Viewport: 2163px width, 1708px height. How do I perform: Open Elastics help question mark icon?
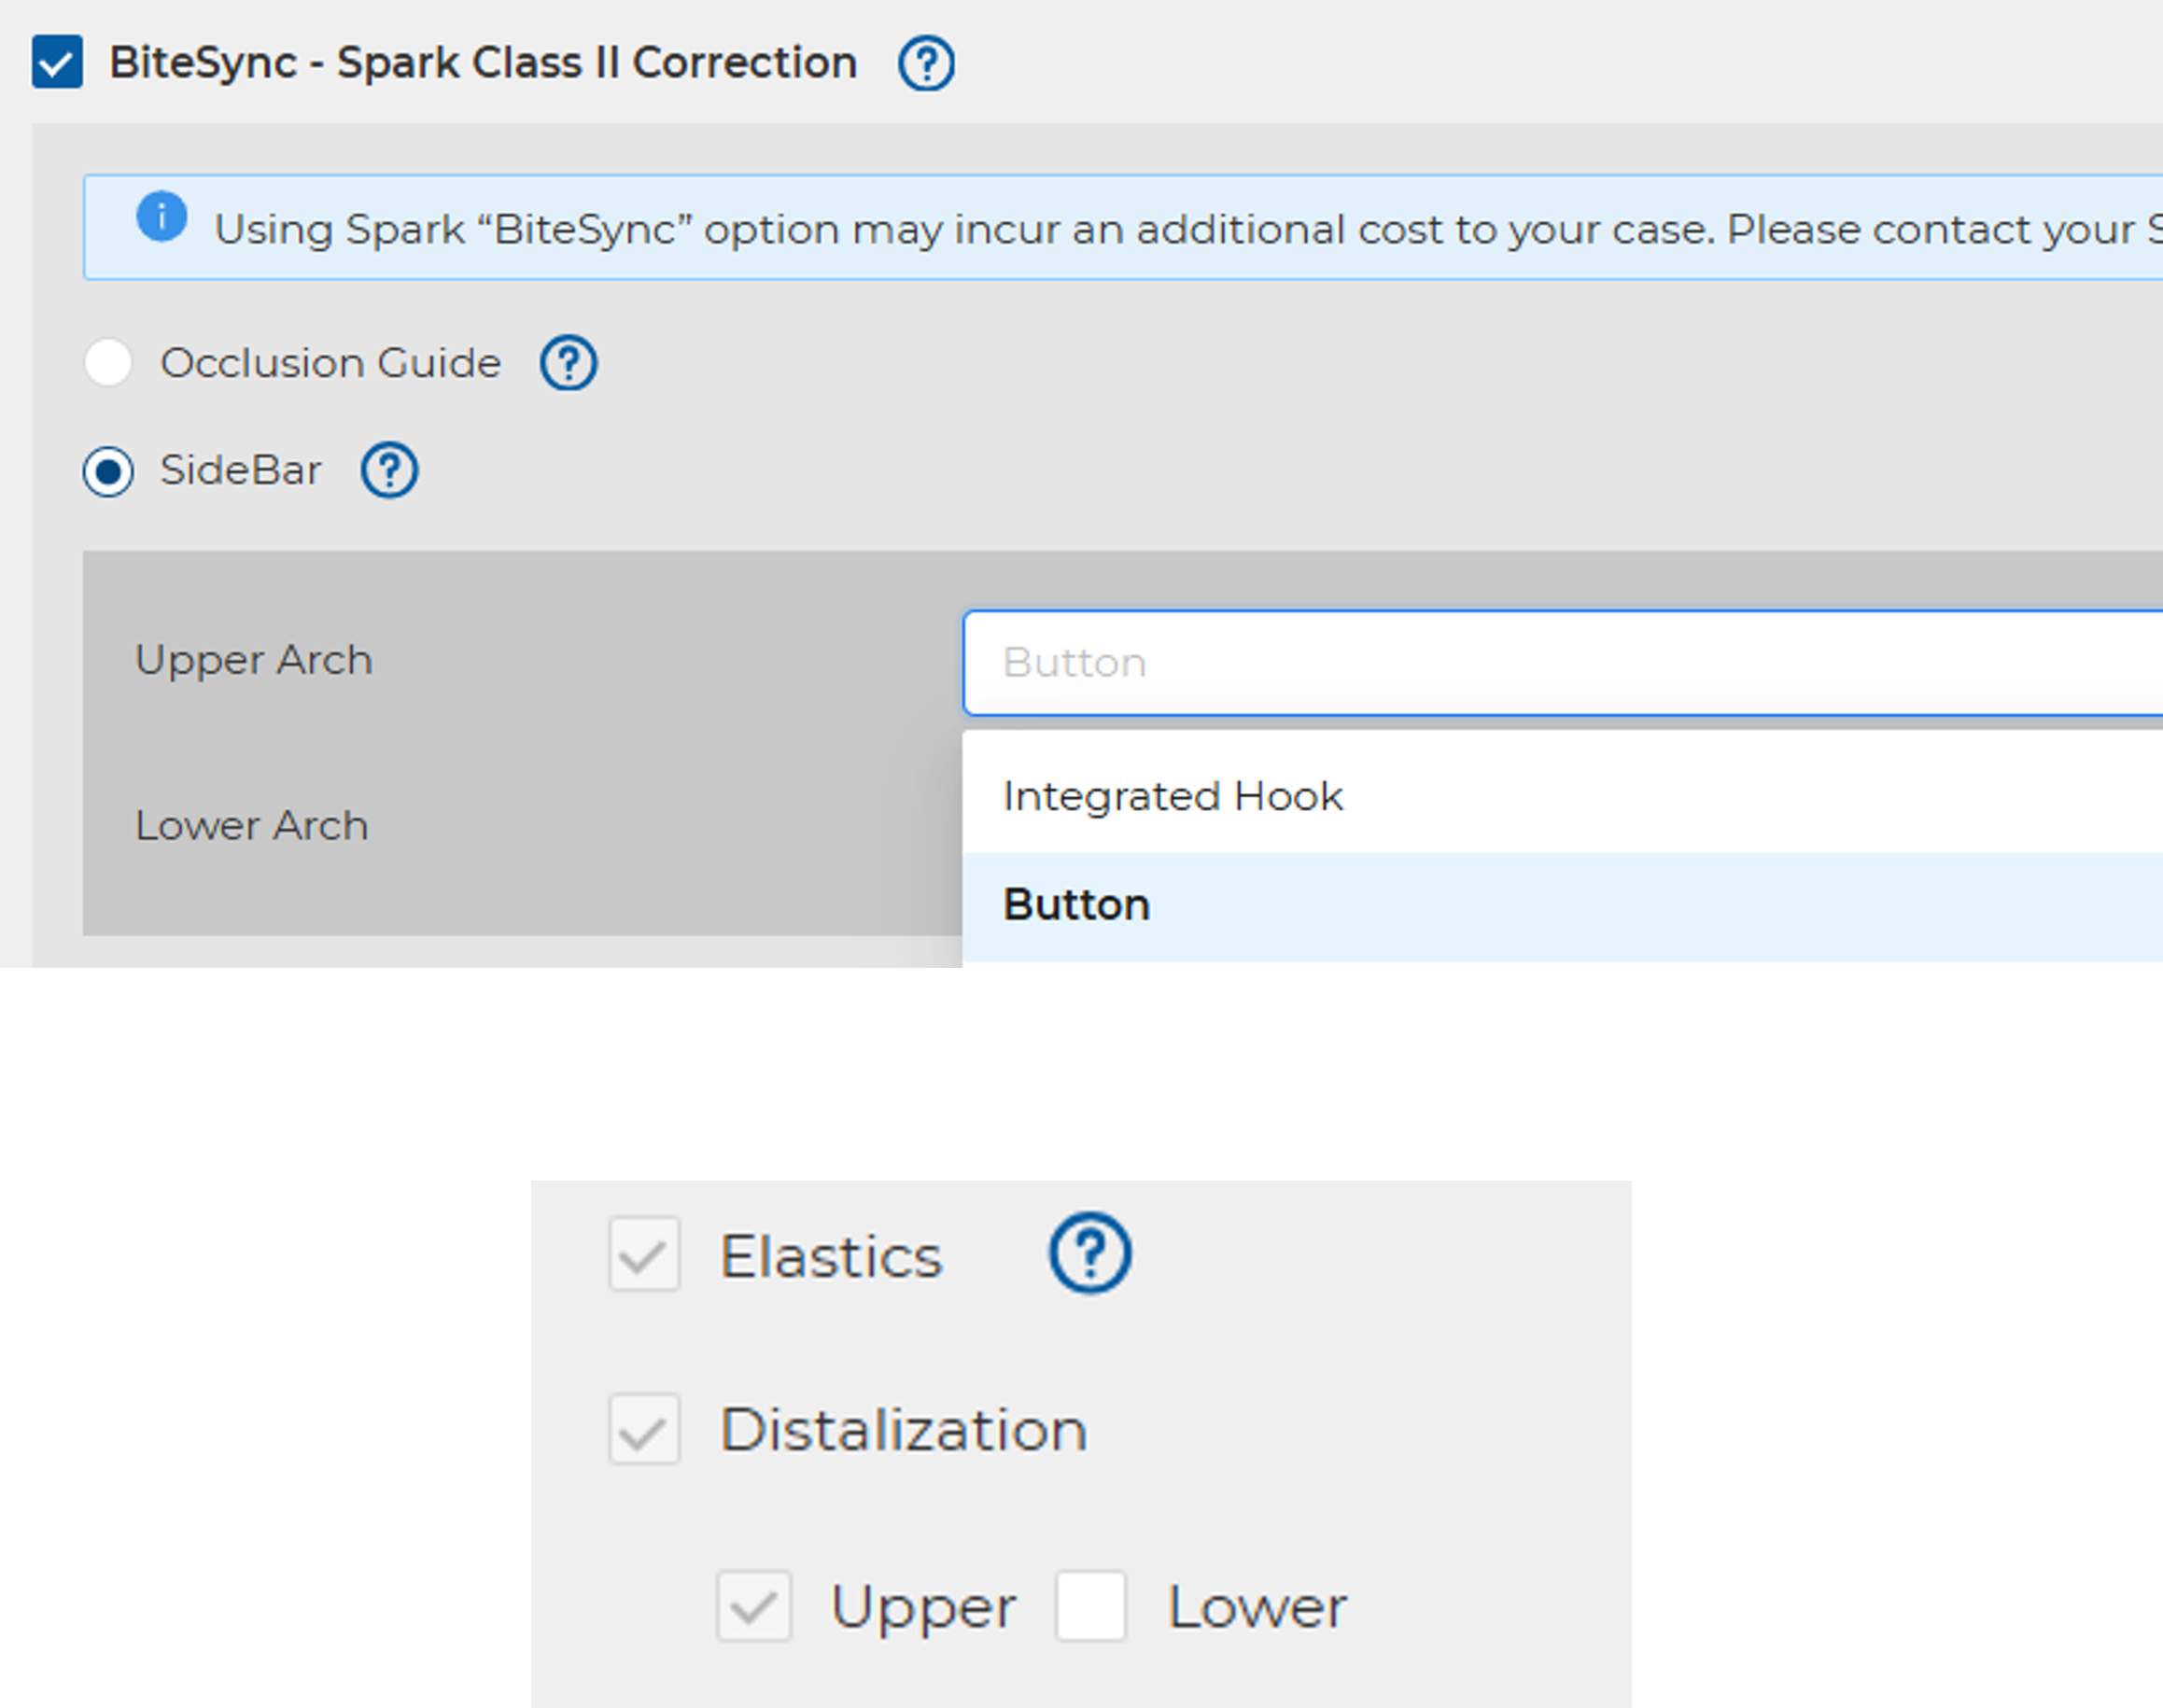pos(1089,1253)
